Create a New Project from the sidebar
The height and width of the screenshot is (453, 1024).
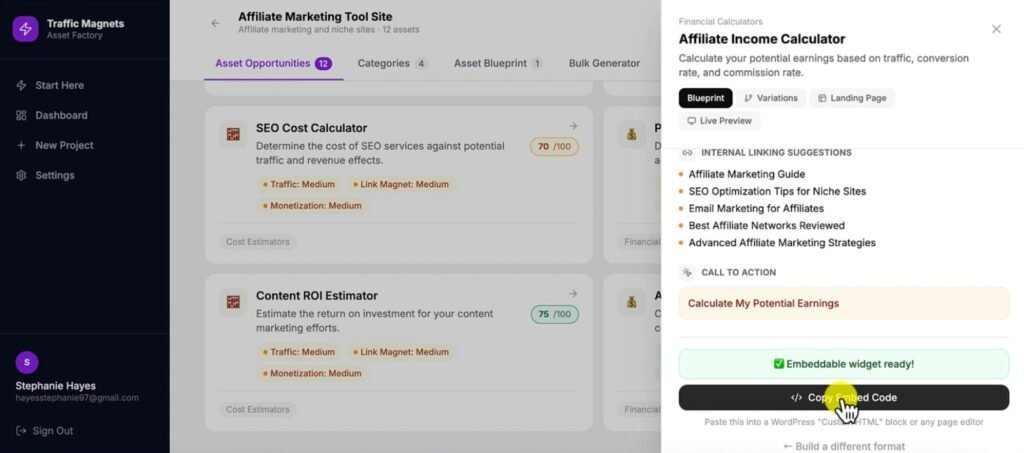point(64,145)
